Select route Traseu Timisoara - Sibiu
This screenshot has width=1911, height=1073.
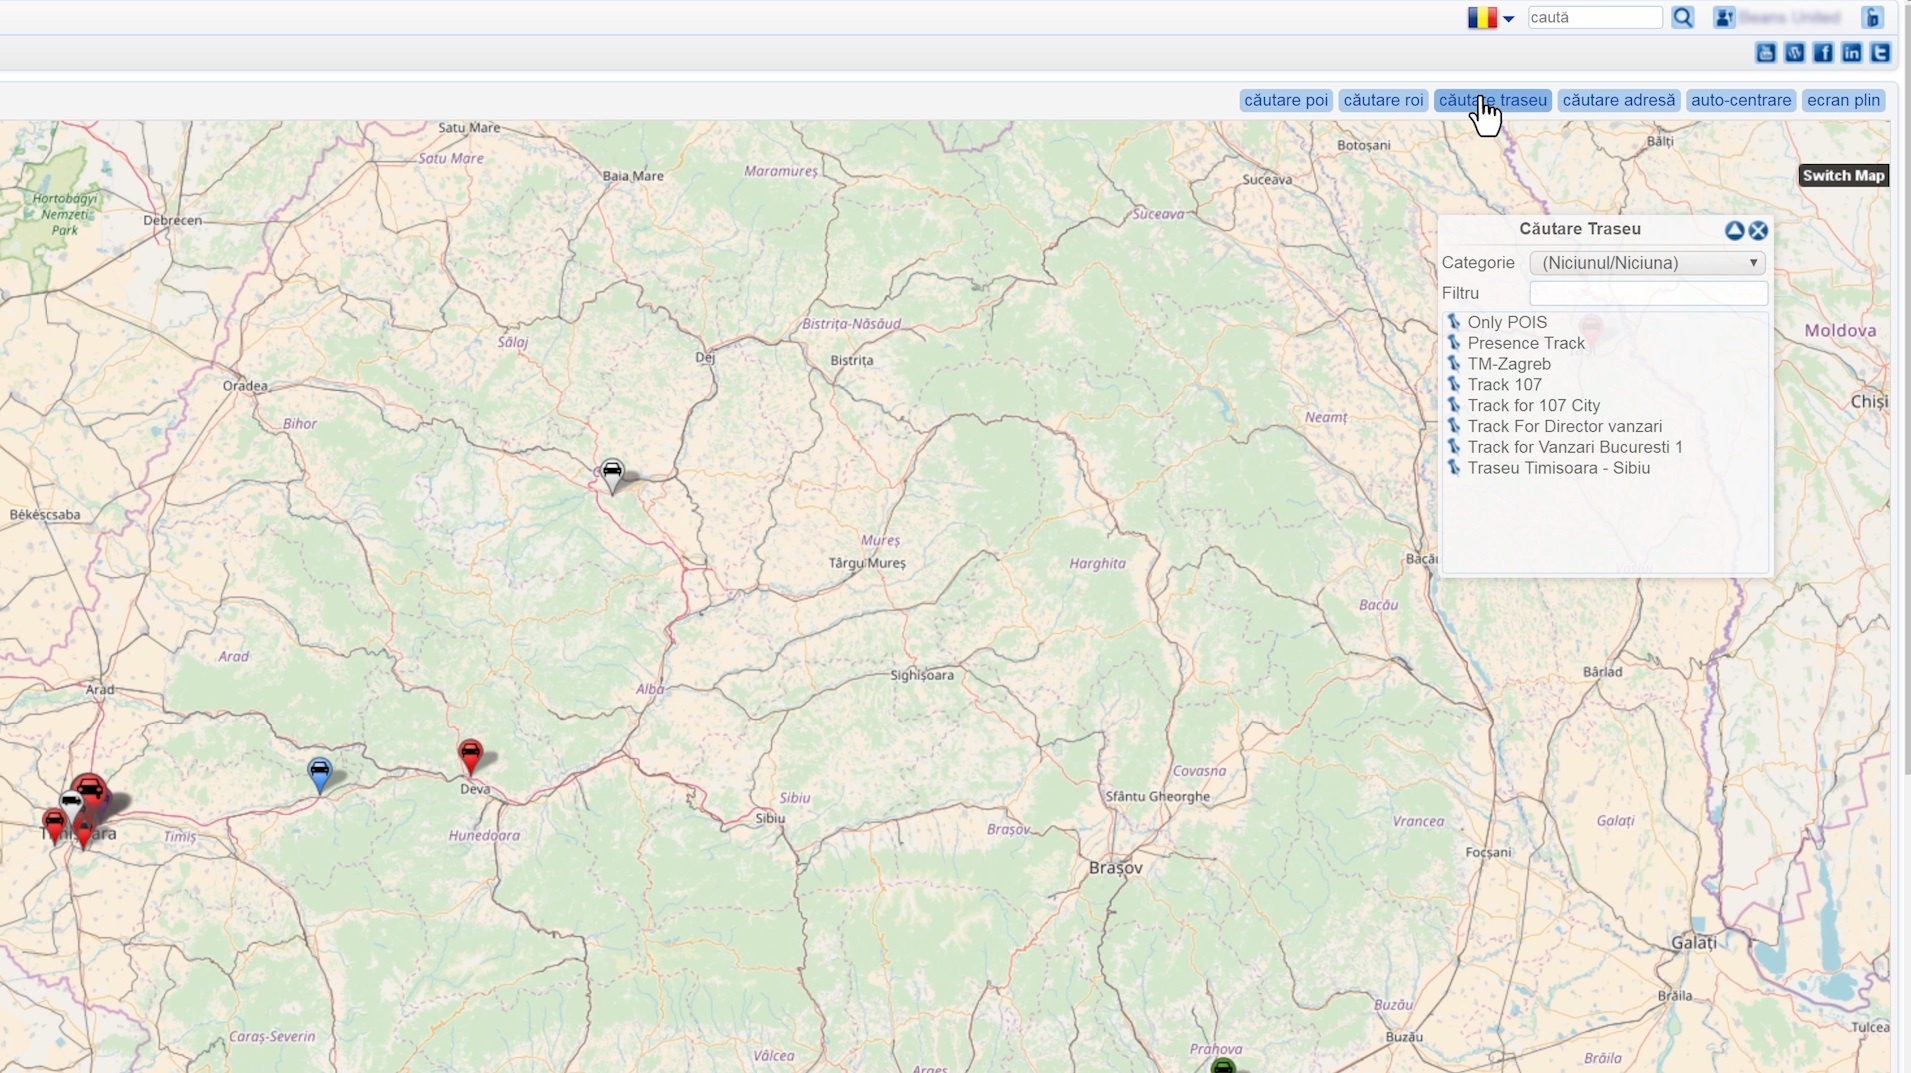[x=1558, y=468]
